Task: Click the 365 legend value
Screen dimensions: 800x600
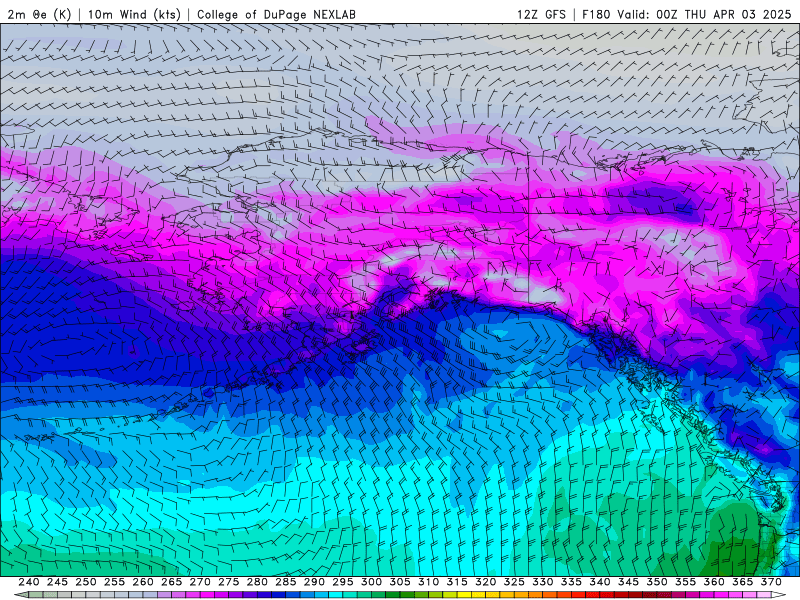Action: [743, 582]
